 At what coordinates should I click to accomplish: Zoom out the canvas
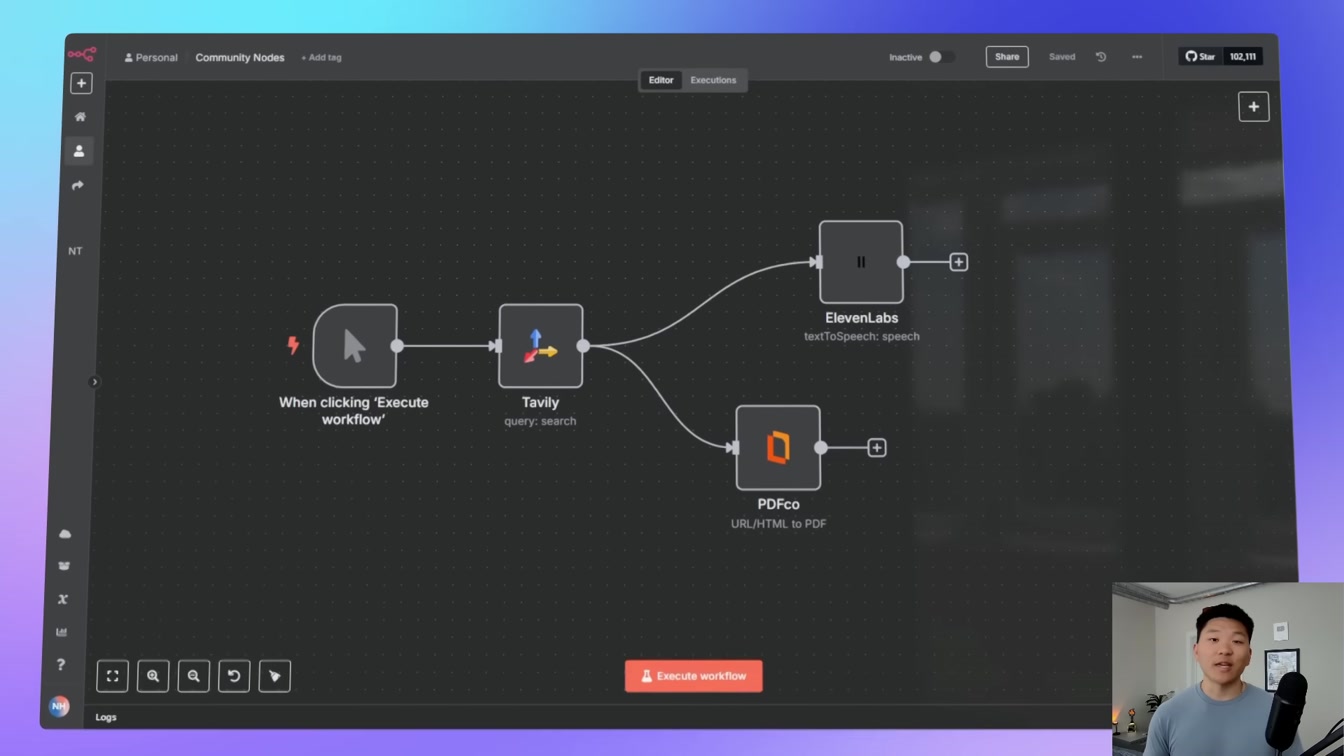pyautogui.click(x=194, y=676)
